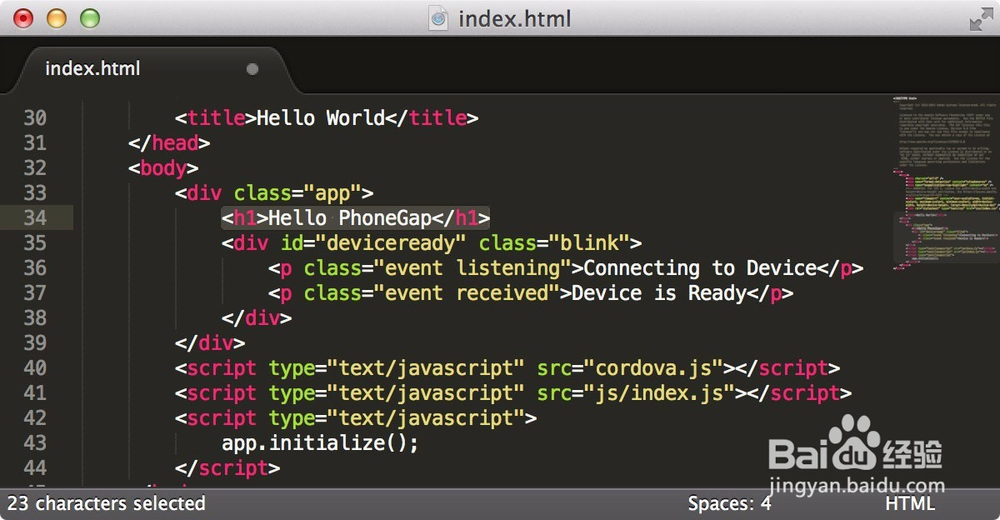Click line number 32 in the gutter
The width and height of the screenshot is (1000, 520).
click(35, 168)
